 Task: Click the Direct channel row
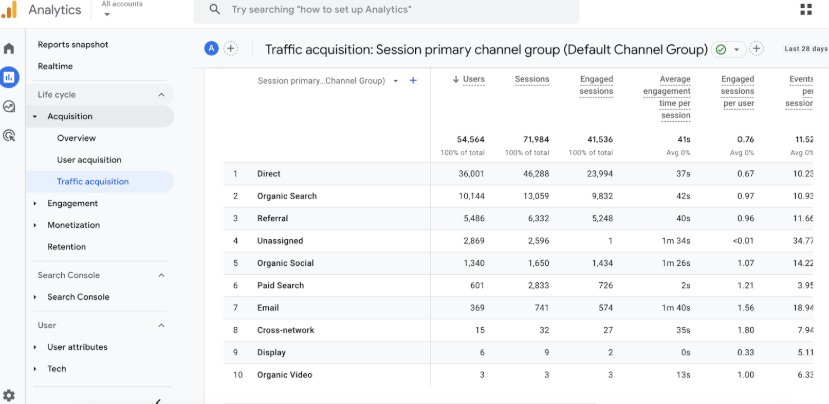[518, 173]
